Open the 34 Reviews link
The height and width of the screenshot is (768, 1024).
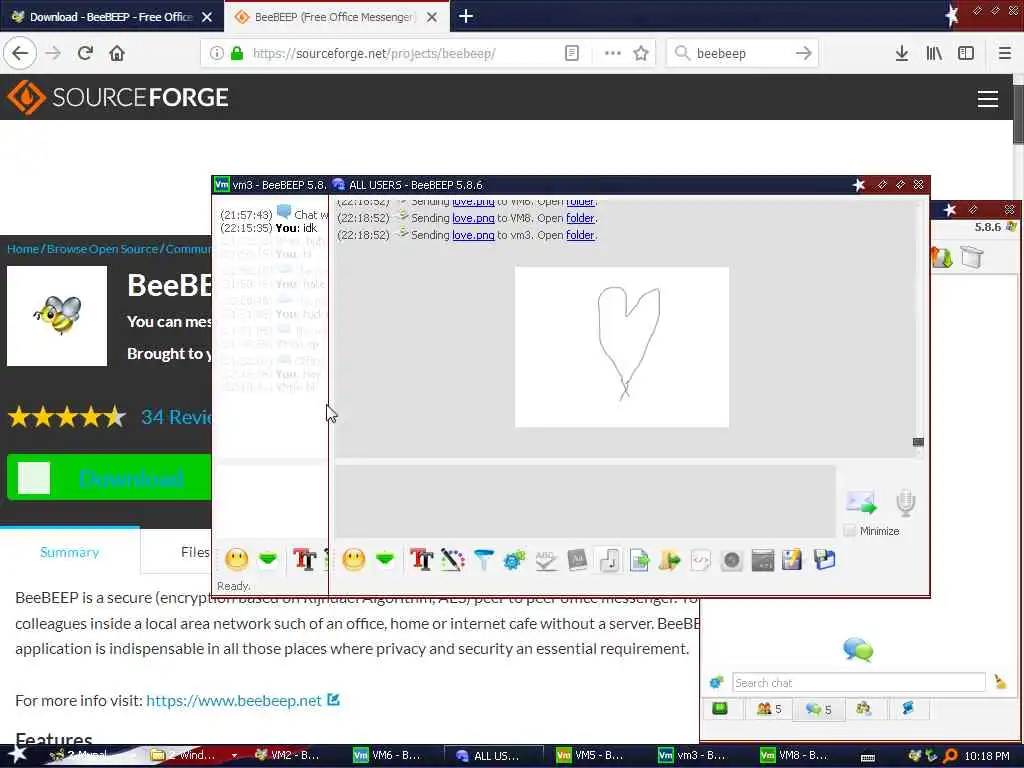point(176,417)
